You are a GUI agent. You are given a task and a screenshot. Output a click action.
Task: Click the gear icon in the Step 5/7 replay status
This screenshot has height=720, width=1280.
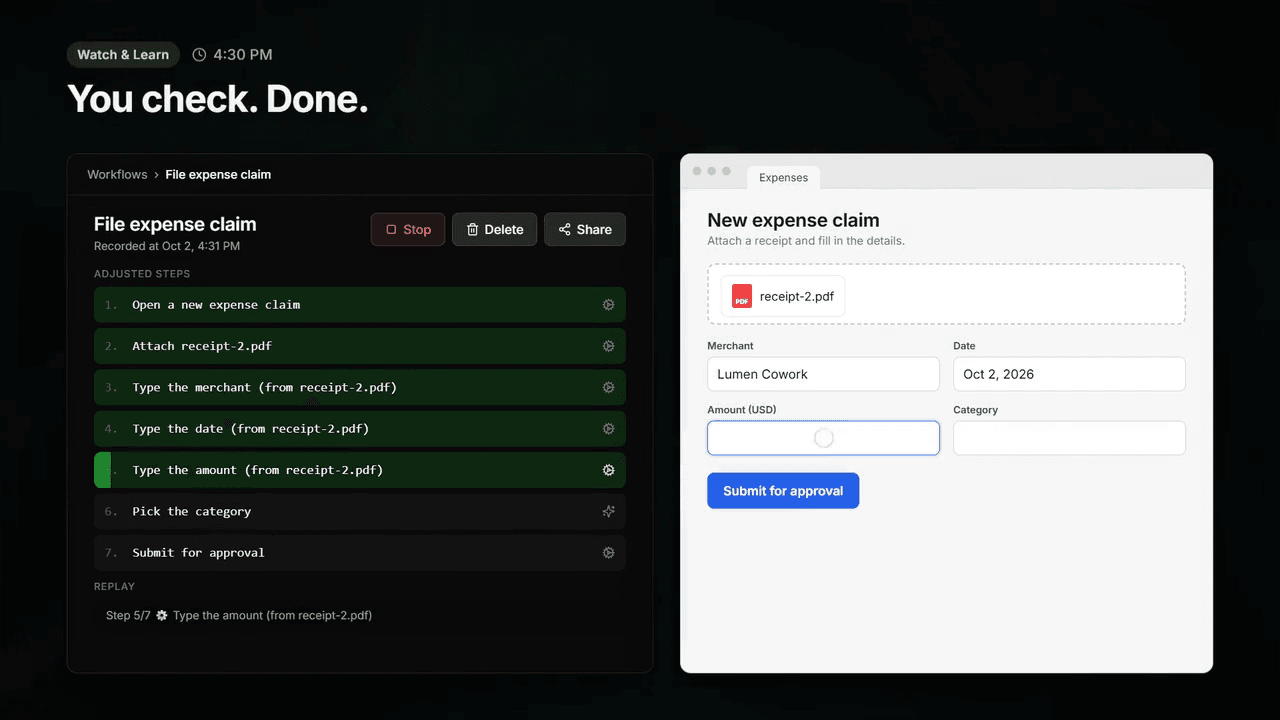click(162, 616)
